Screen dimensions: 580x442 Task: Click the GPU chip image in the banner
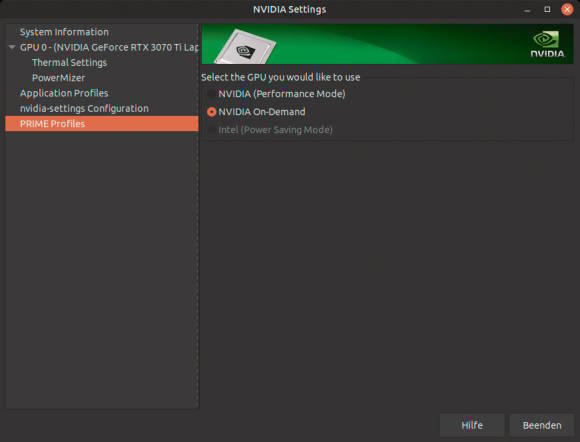[246, 46]
